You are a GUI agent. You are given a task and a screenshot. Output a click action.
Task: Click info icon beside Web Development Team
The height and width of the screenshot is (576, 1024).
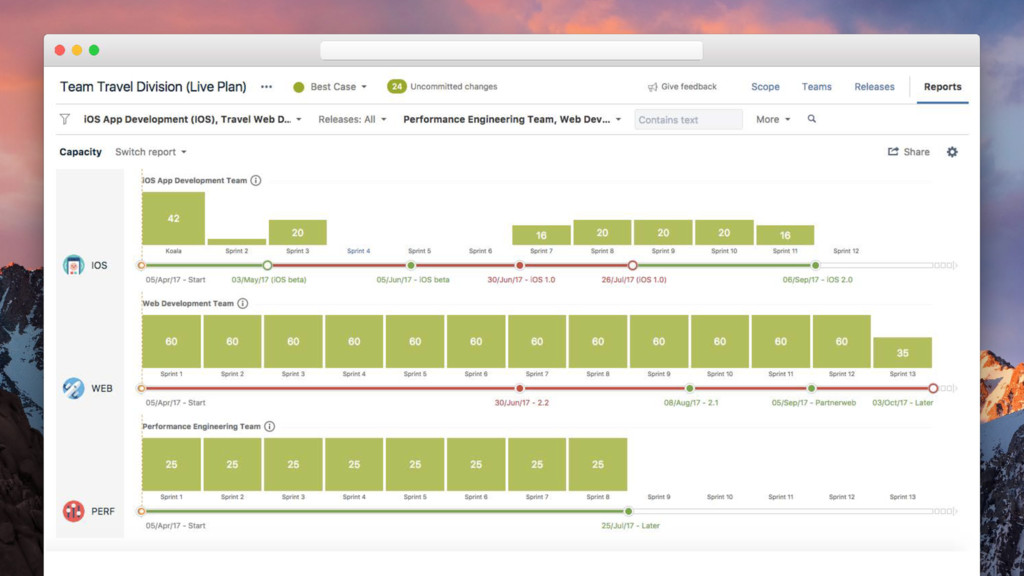coord(243,303)
